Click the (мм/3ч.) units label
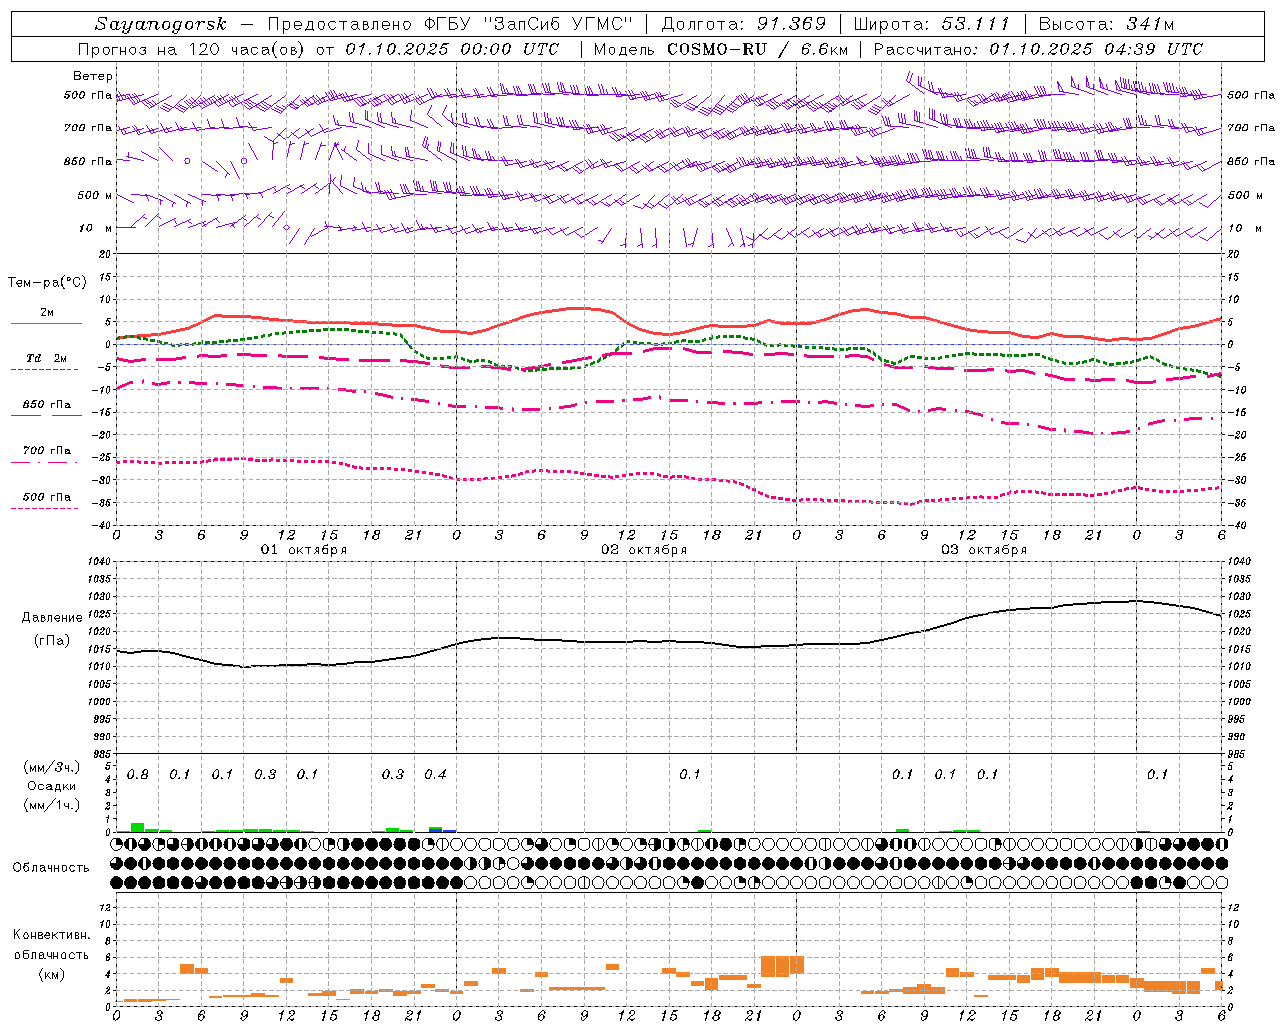This screenshot has height=1024, width=1280. pyautogui.click(x=52, y=768)
